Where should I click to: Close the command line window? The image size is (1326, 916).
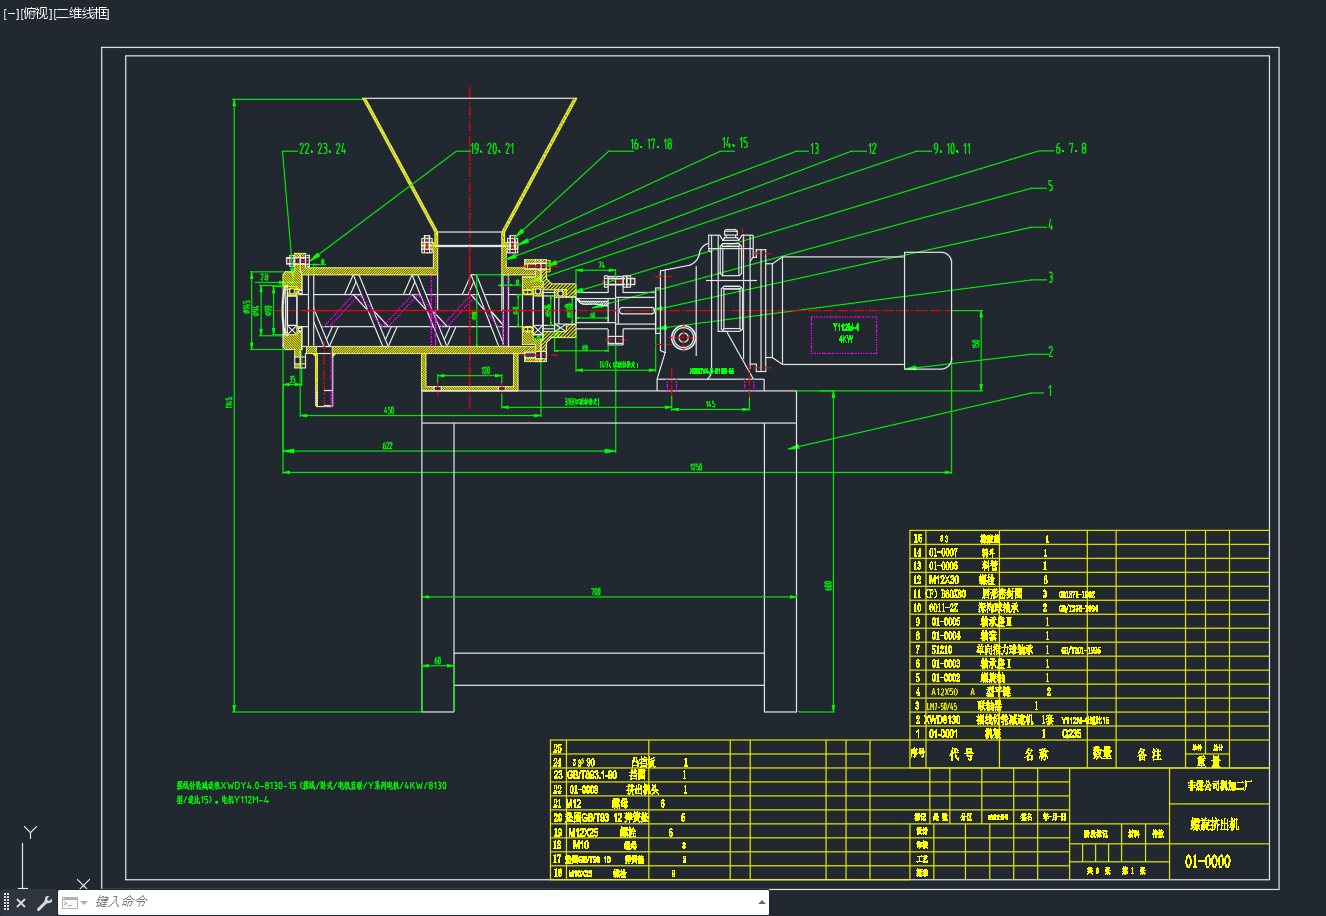21,903
